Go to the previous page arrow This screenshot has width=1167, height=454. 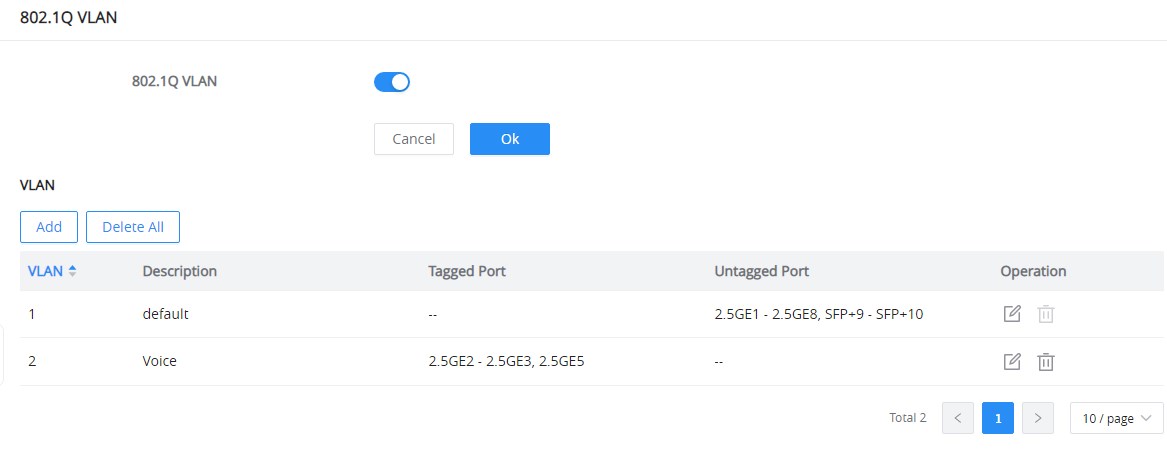(958, 418)
